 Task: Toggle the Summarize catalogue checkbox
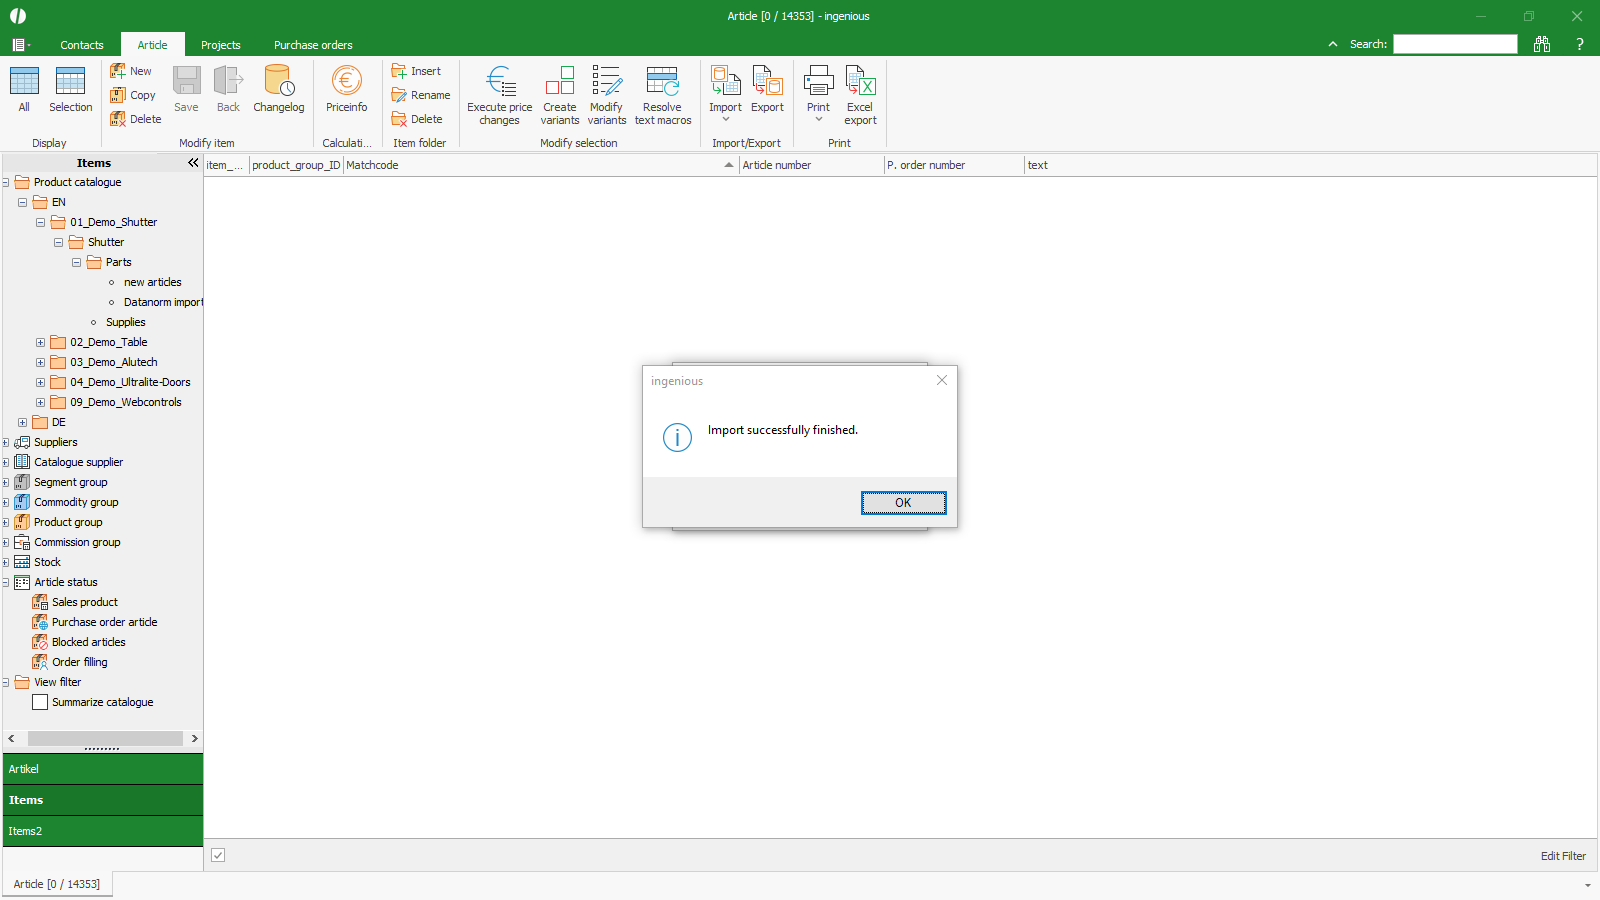pyautogui.click(x=40, y=702)
